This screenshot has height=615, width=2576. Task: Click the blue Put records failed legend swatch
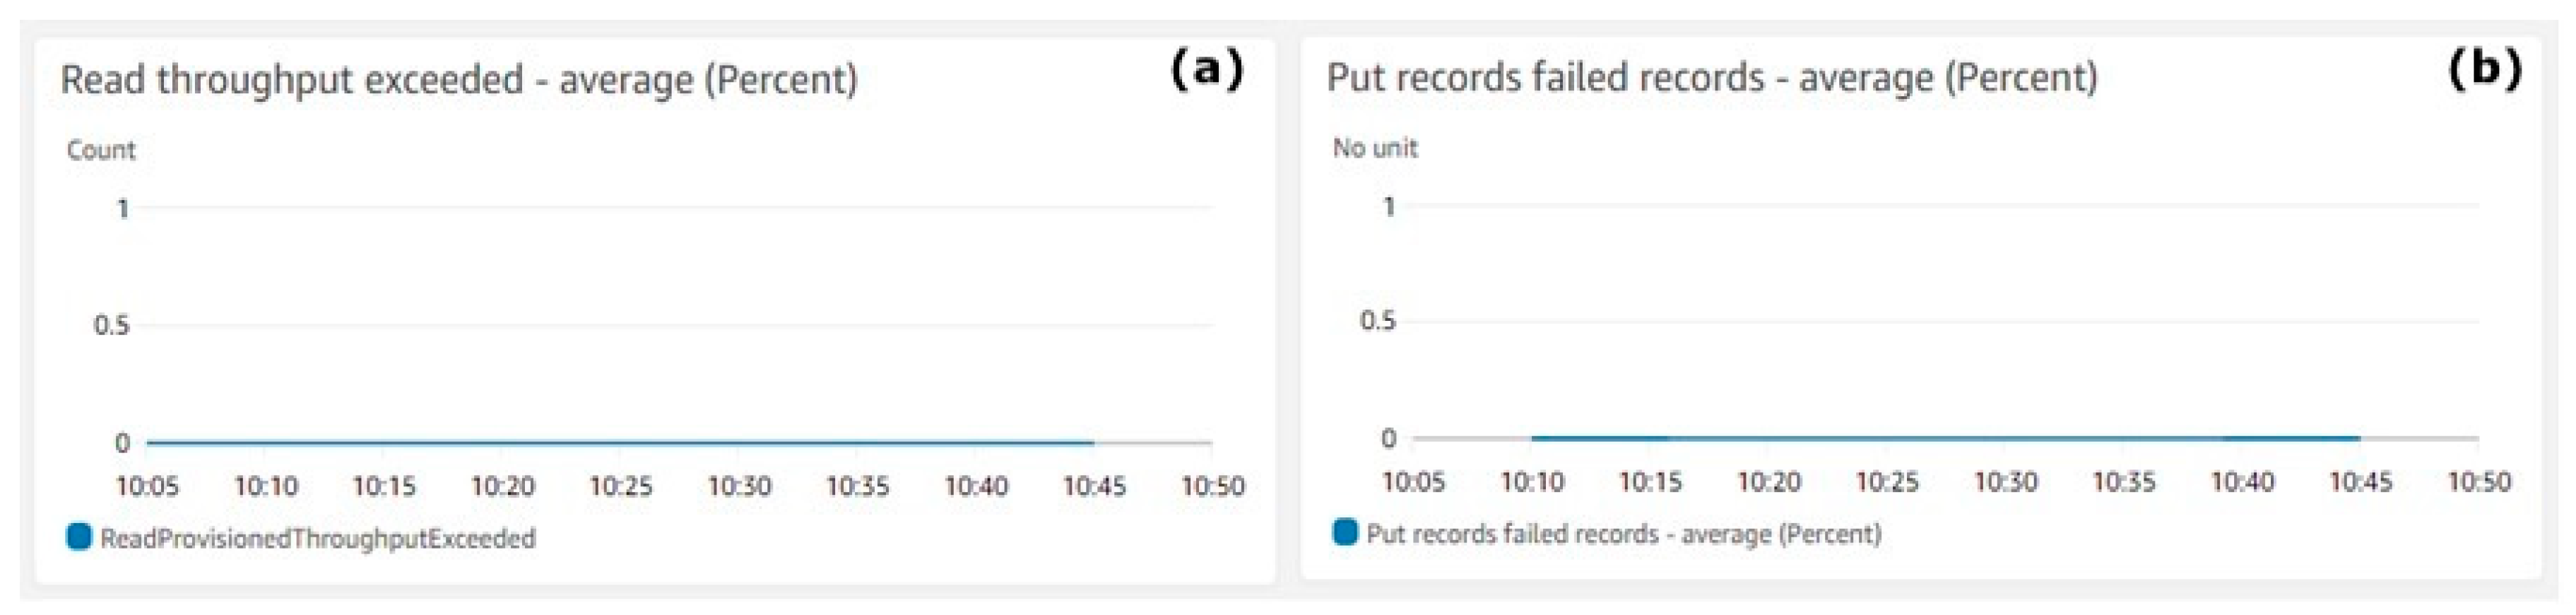(1345, 532)
